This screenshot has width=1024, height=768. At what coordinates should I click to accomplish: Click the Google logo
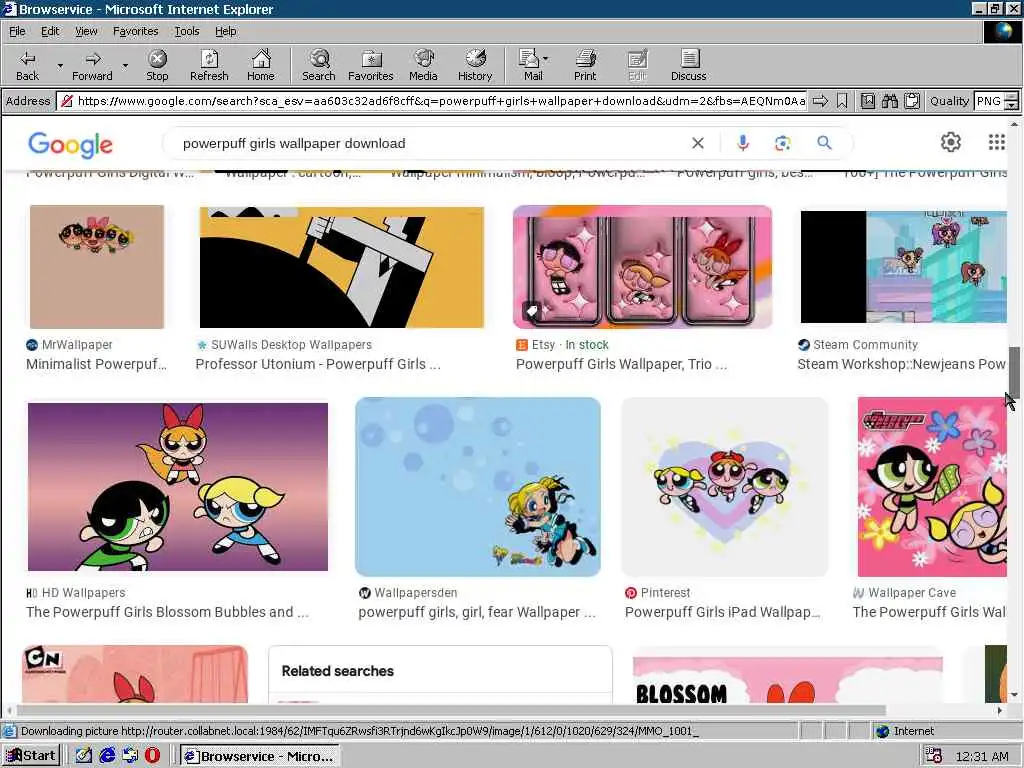71,145
